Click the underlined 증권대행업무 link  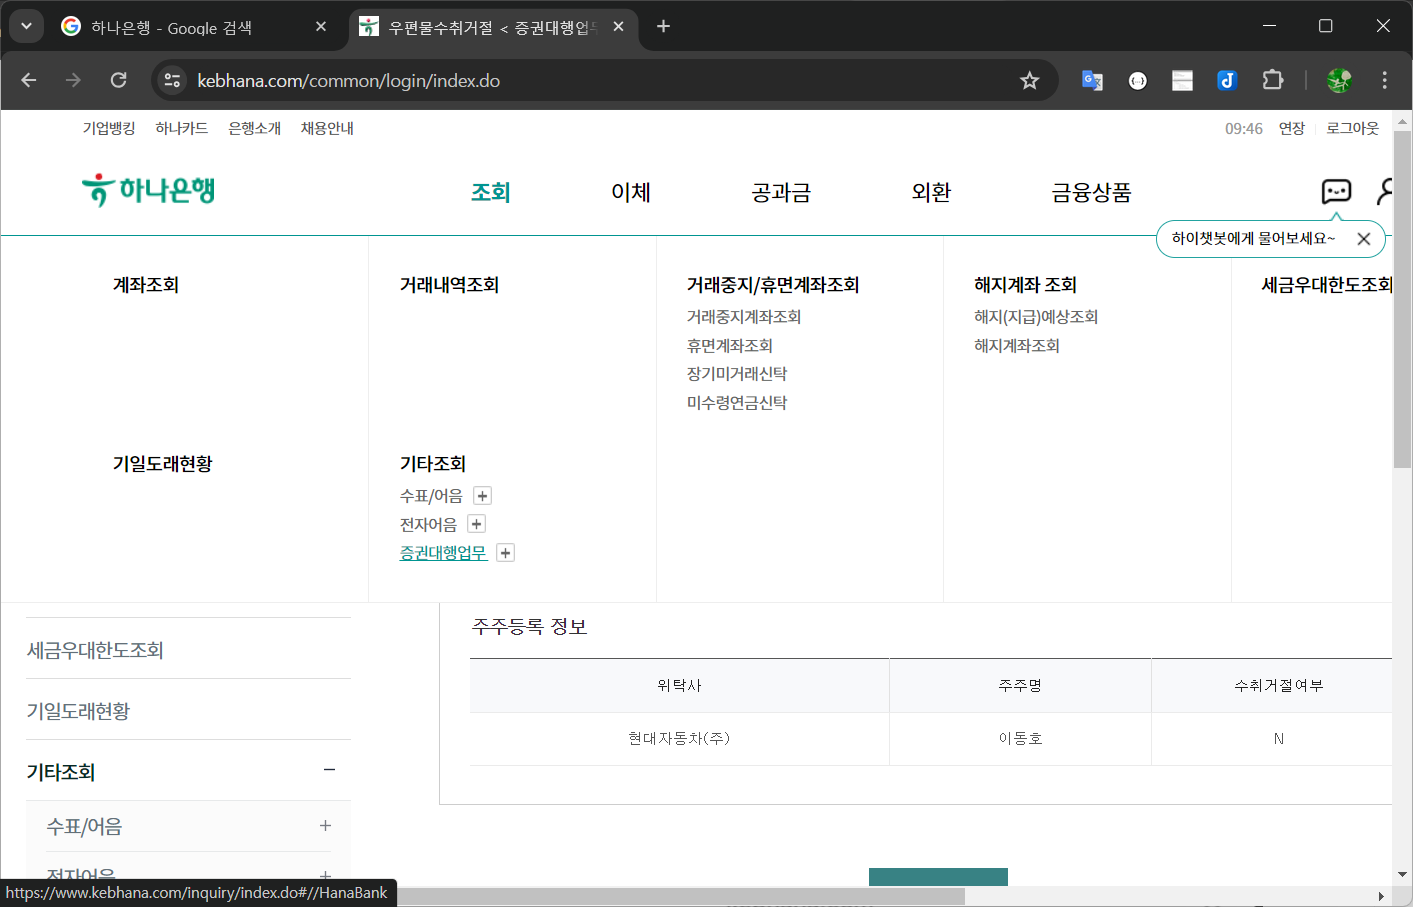(443, 553)
